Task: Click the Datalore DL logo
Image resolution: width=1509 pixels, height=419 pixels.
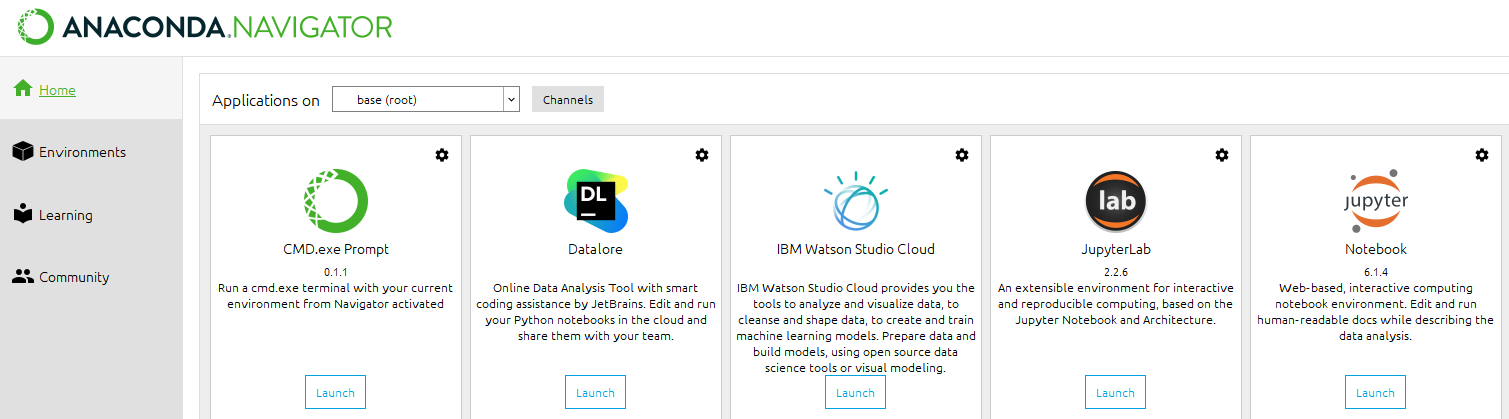Action: pyautogui.click(x=596, y=200)
